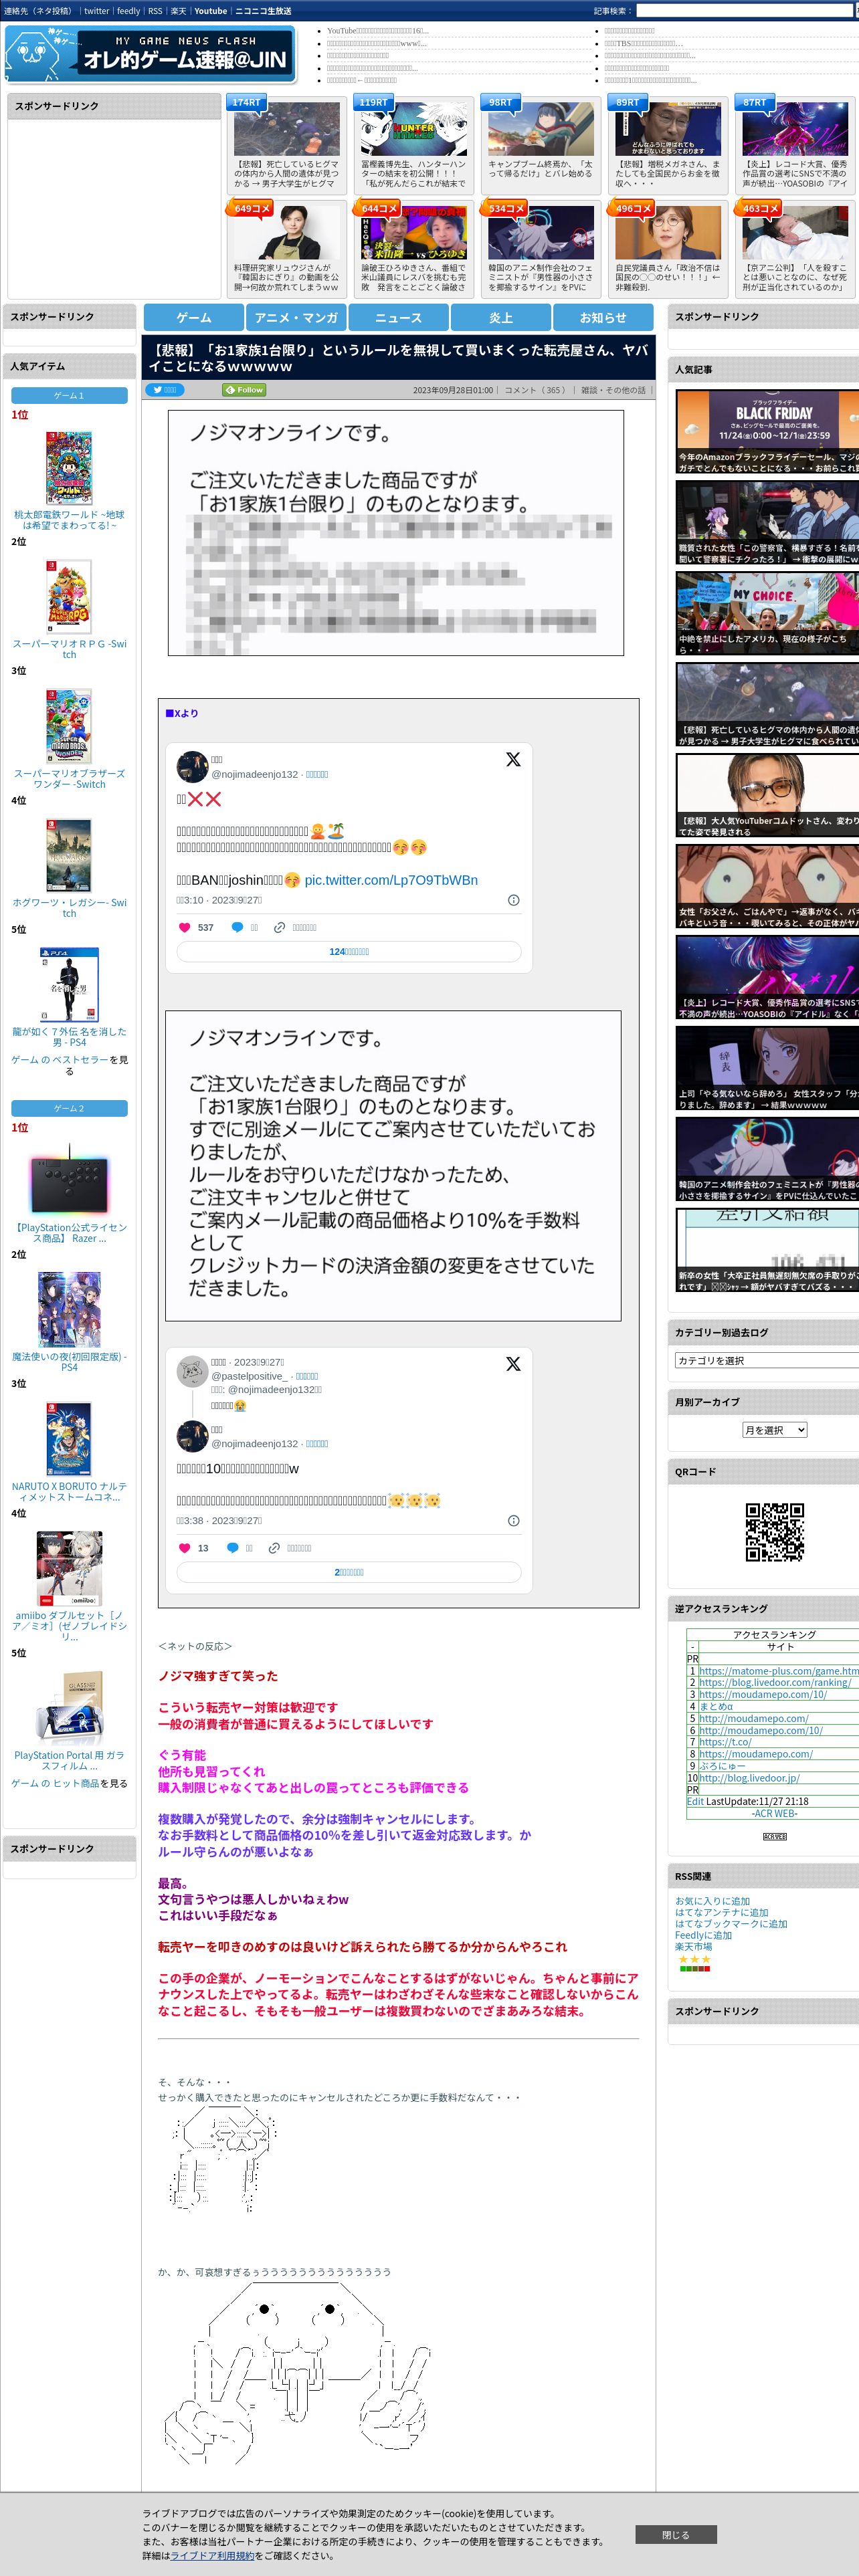This screenshot has width=859, height=2576.
Task: Click the お気に入りに追加 link
Action: [x=712, y=1901]
